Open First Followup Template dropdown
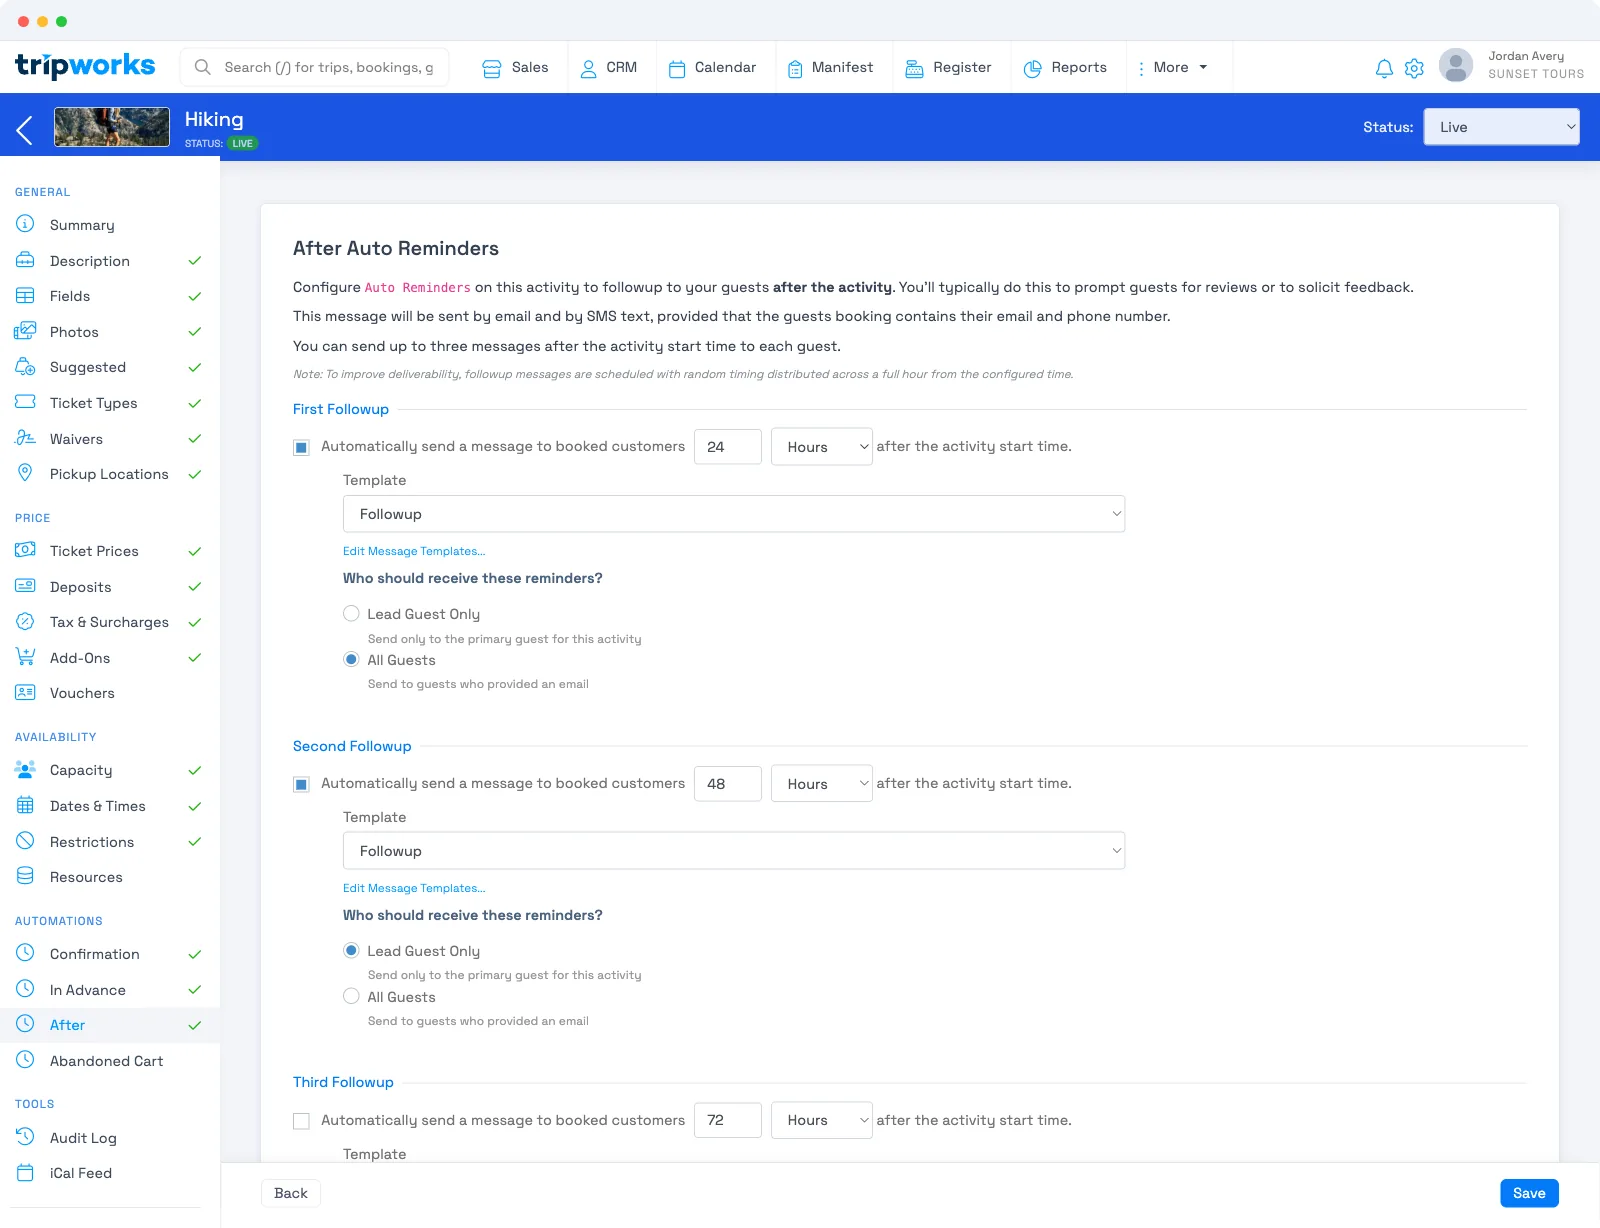Viewport: 1600px width, 1228px height. pos(734,514)
